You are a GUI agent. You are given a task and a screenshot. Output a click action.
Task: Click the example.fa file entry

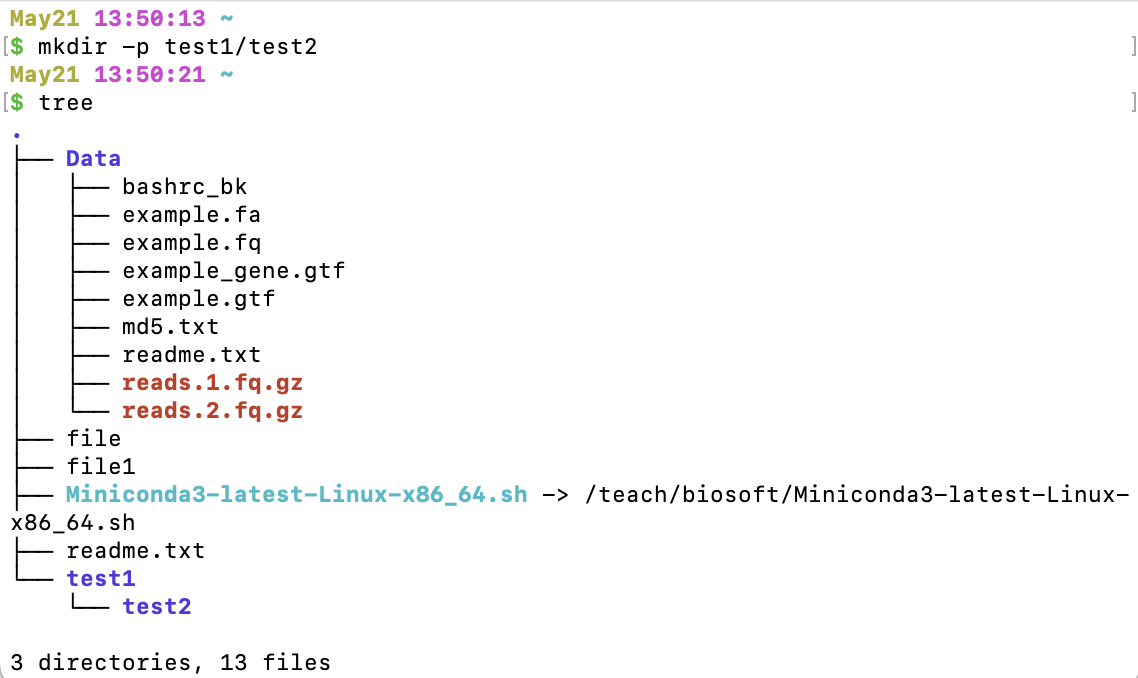pos(191,215)
